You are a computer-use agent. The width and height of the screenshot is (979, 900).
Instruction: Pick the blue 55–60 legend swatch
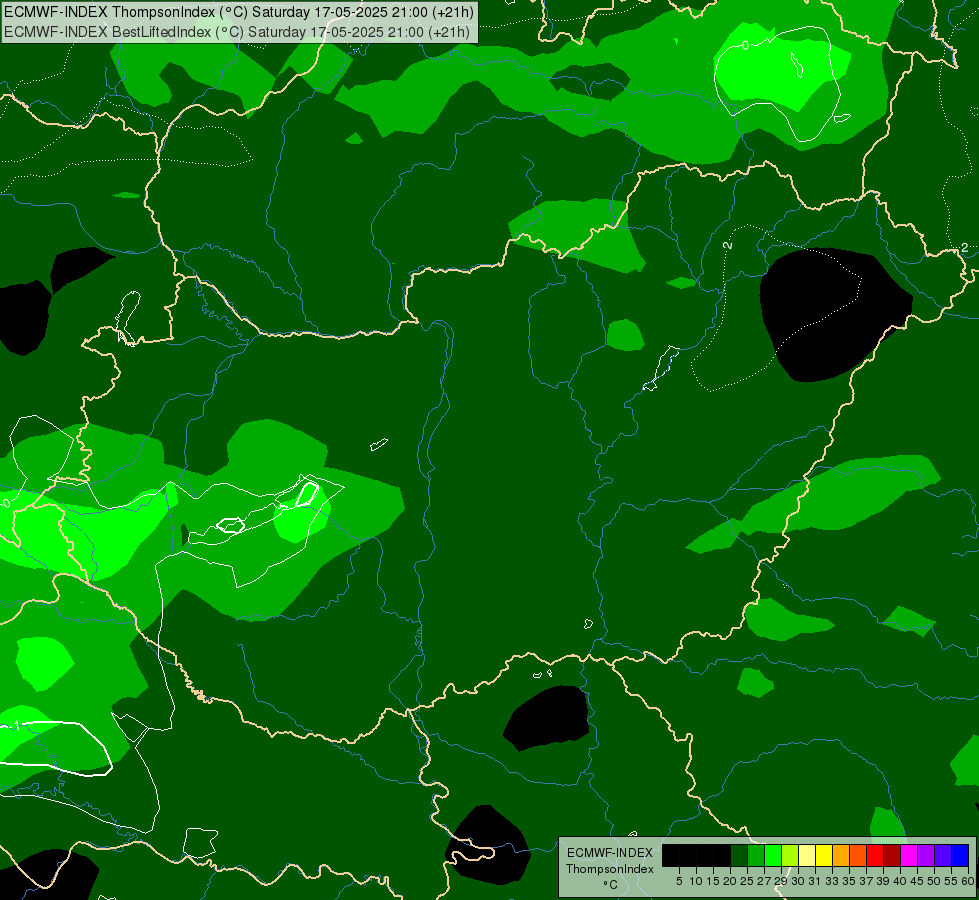[x=960, y=855]
